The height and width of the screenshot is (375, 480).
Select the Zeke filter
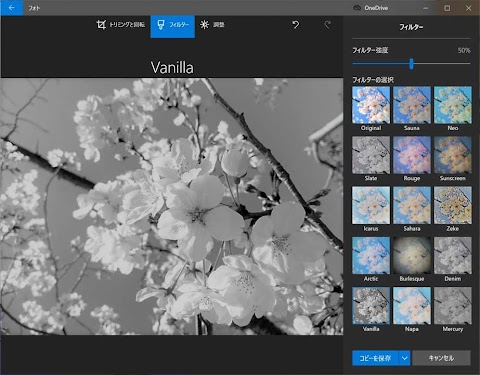[x=453, y=205]
